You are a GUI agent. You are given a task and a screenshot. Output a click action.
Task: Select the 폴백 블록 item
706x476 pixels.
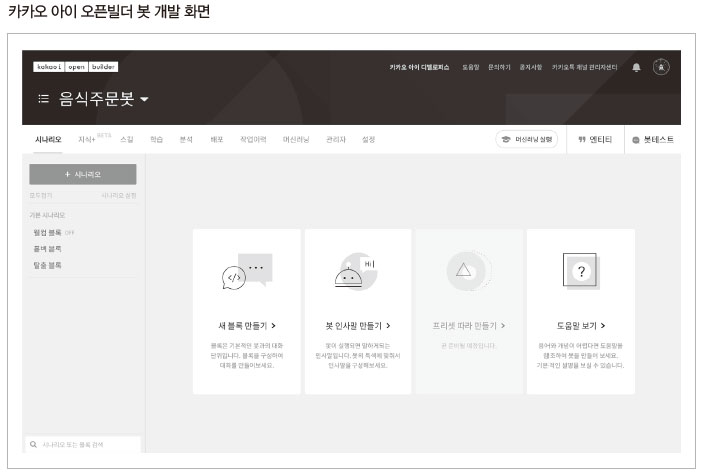(x=47, y=249)
